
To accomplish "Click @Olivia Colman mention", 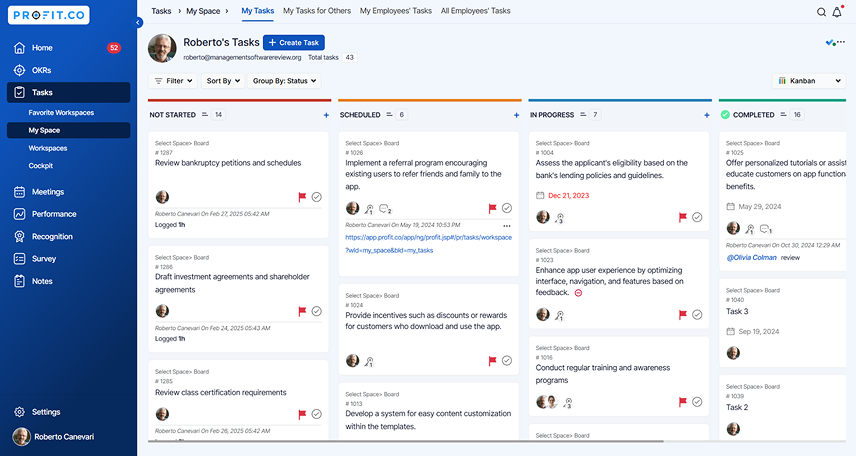I will pyautogui.click(x=751, y=257).
